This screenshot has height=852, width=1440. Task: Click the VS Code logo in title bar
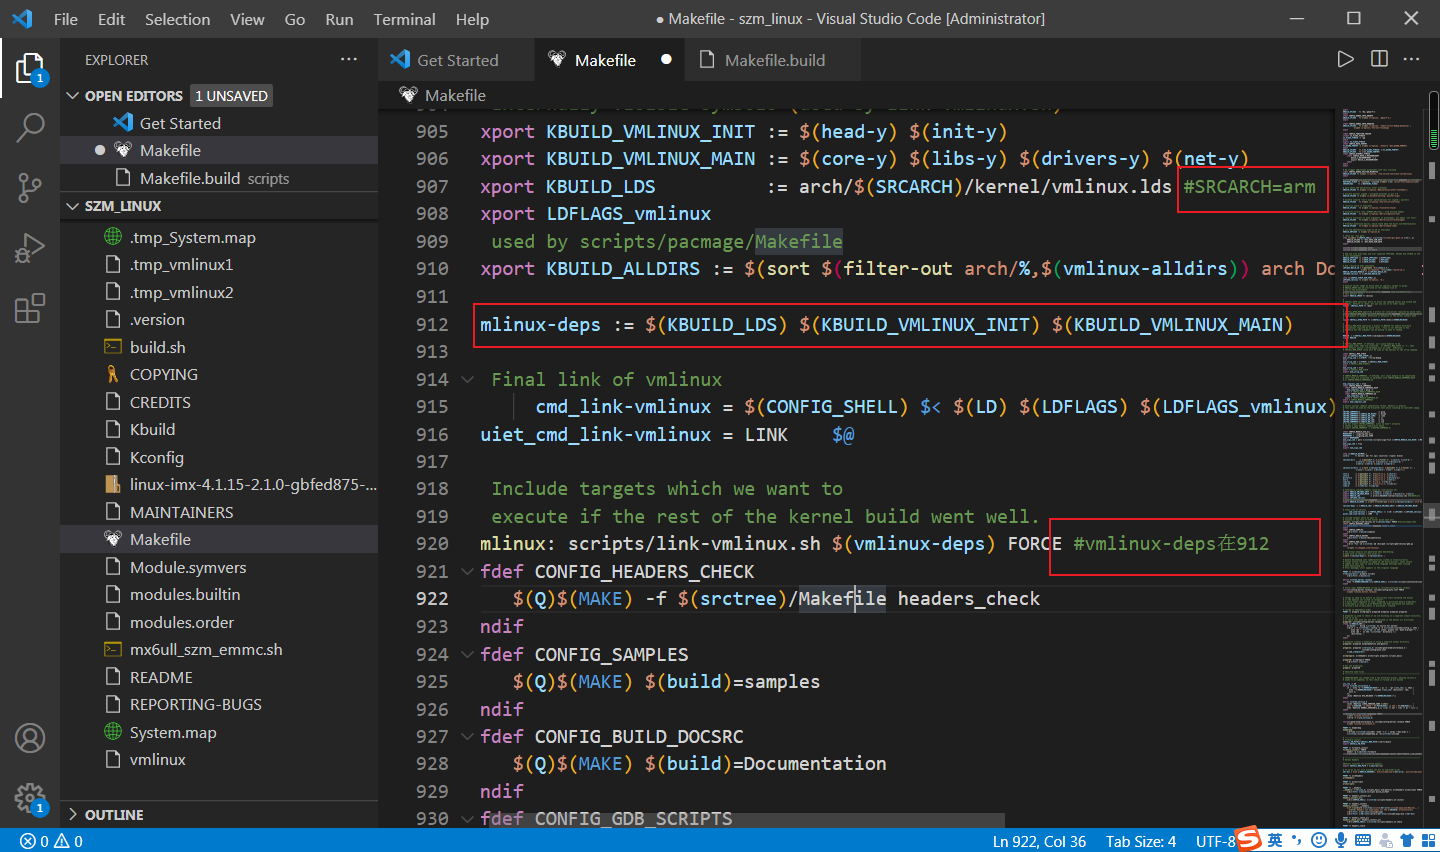[22, 19]
